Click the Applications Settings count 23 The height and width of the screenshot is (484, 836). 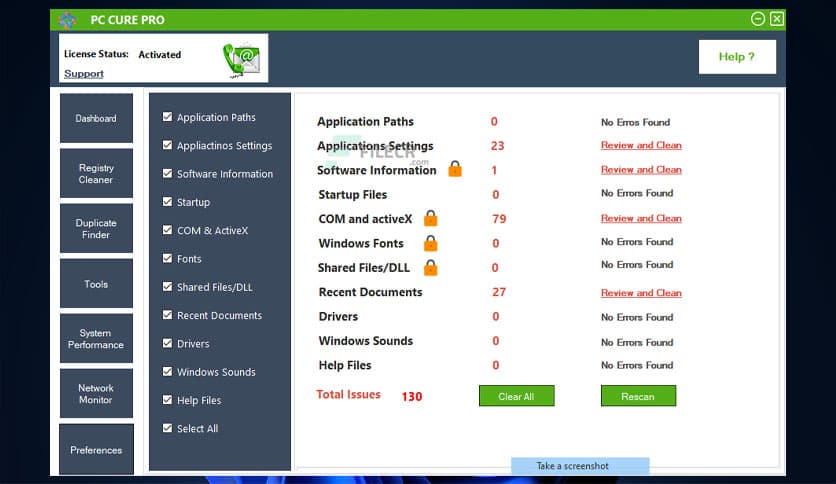(497, 146)
